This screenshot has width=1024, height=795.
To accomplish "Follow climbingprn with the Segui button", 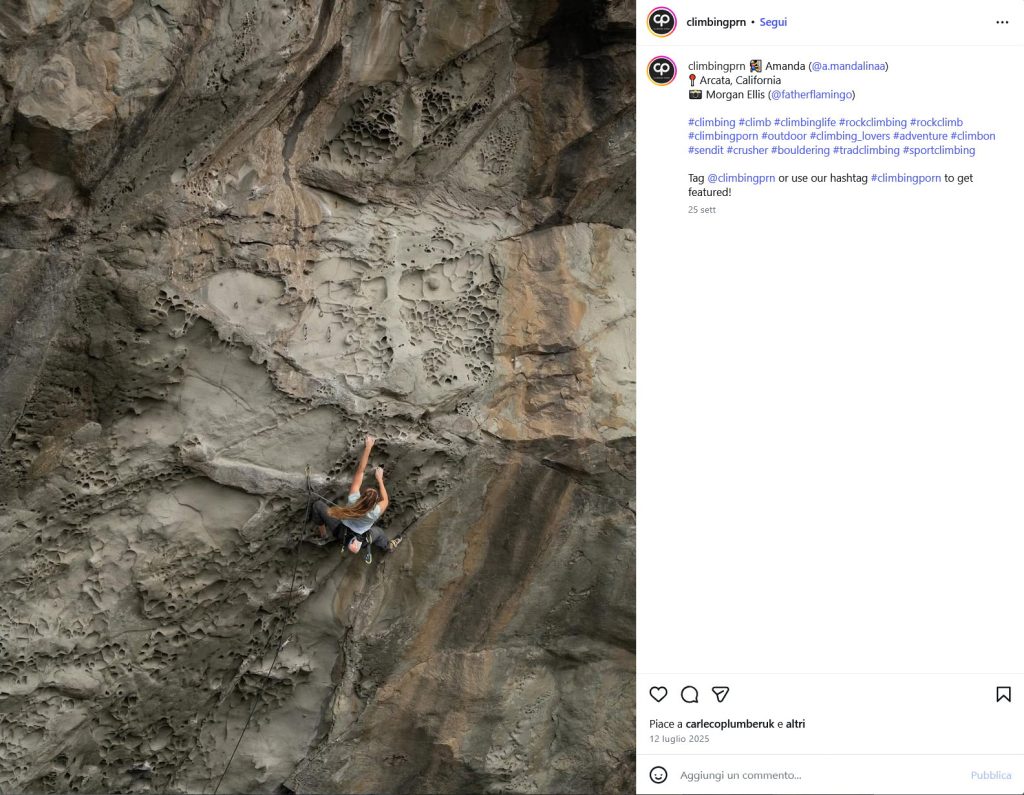I will [x=773, y=22].
